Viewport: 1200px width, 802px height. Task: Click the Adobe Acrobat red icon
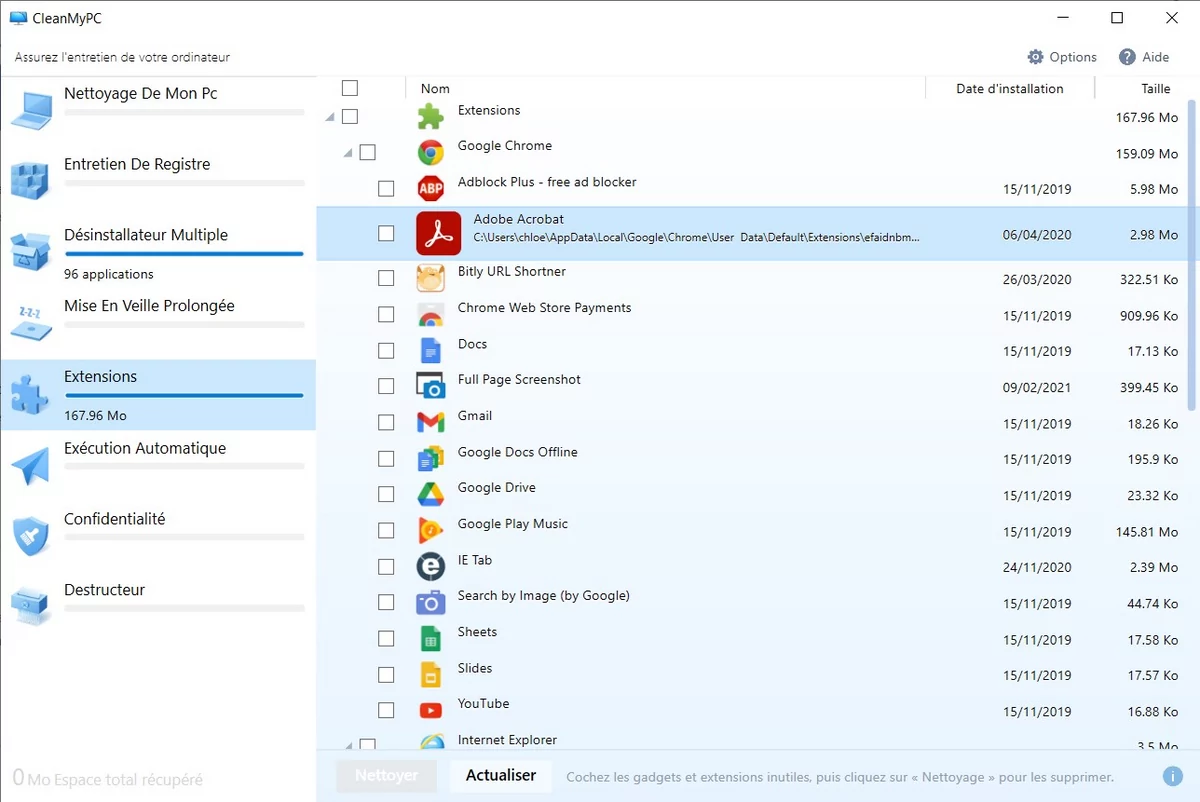click(x=438, y=234)
